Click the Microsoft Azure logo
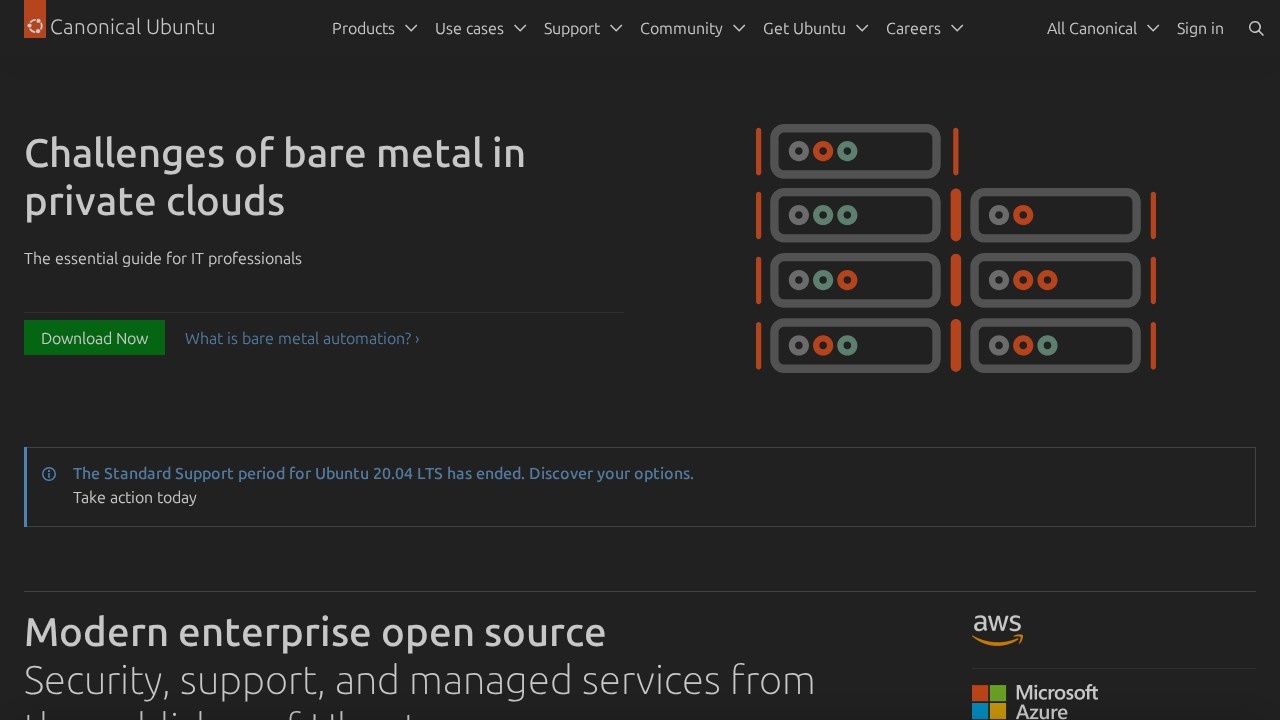Viewport: 1280px width, 720px height. 1035,702
